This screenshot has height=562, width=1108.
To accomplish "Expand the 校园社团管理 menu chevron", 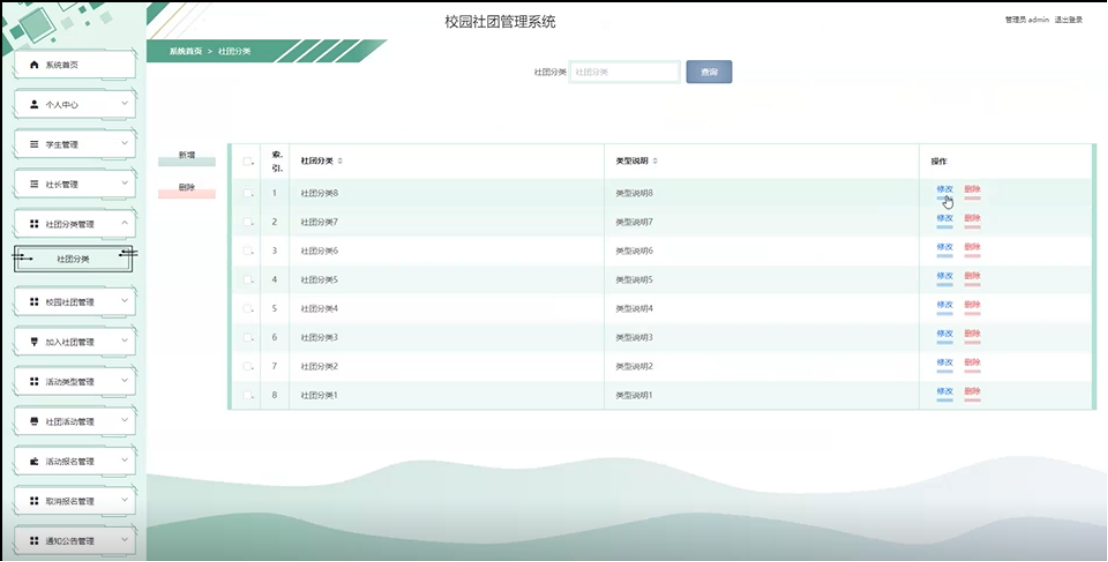I will [124, 301].
